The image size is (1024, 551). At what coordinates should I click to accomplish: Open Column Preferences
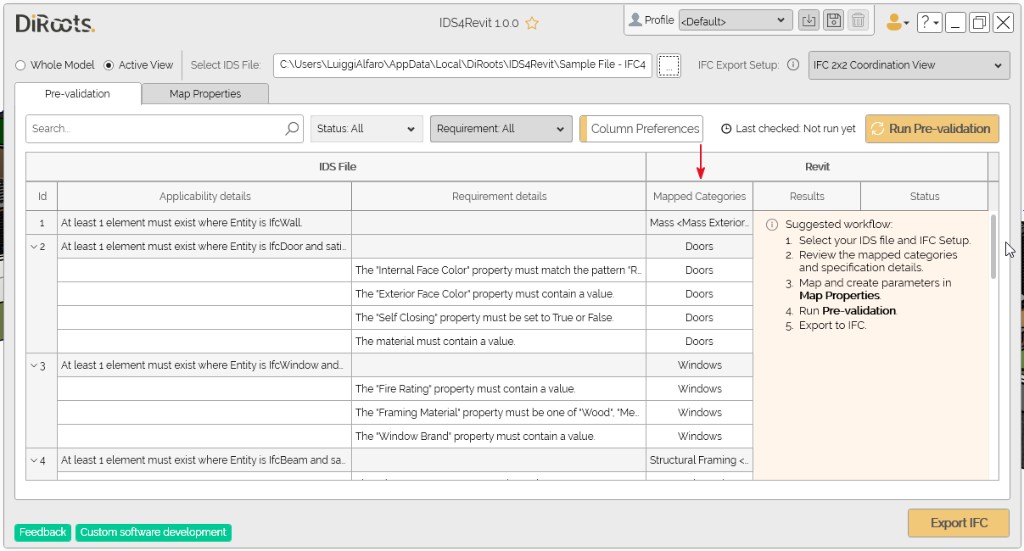pyautogui.click(x=641, y=129)
